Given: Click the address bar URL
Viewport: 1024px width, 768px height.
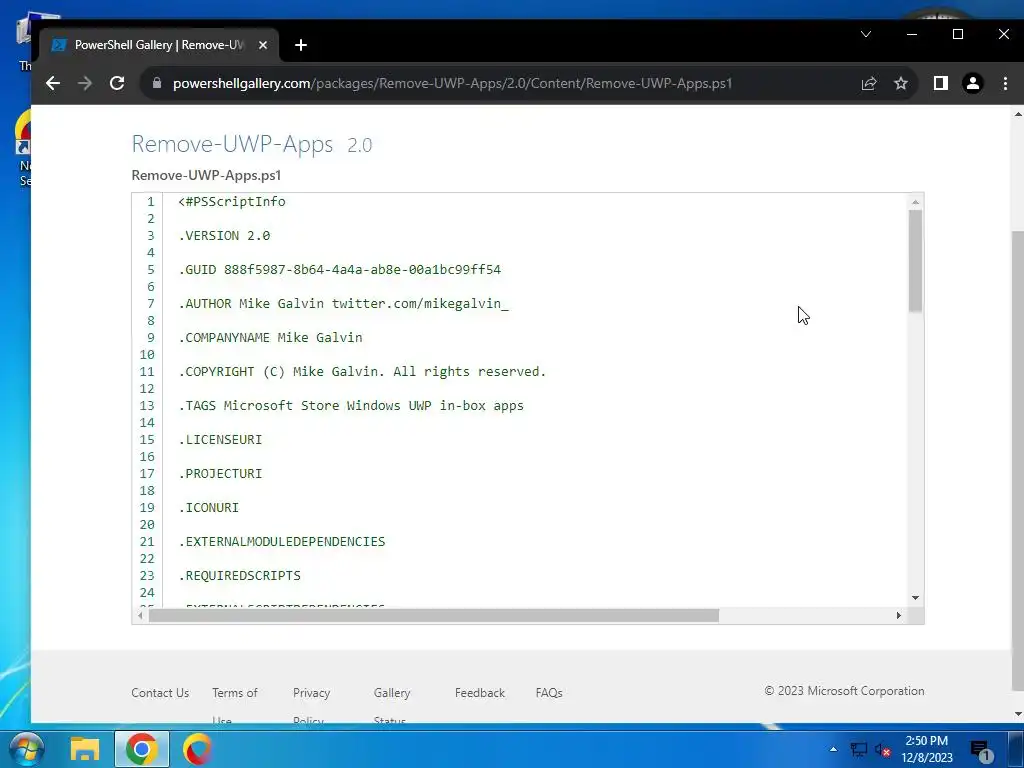Looking at the screenshot, I should click(452, 84).
